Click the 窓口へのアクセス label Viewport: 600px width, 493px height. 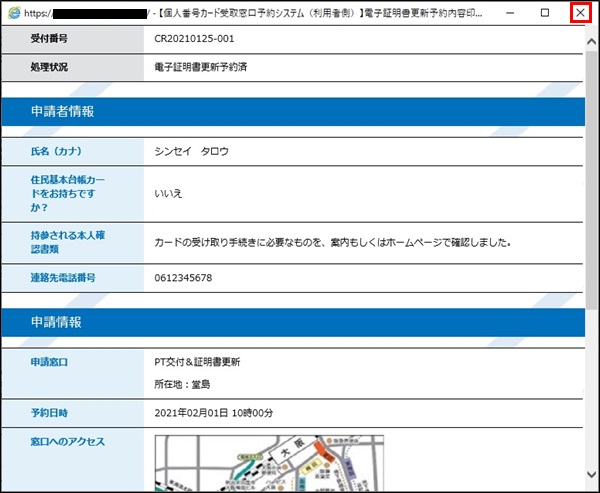point(68,441)
